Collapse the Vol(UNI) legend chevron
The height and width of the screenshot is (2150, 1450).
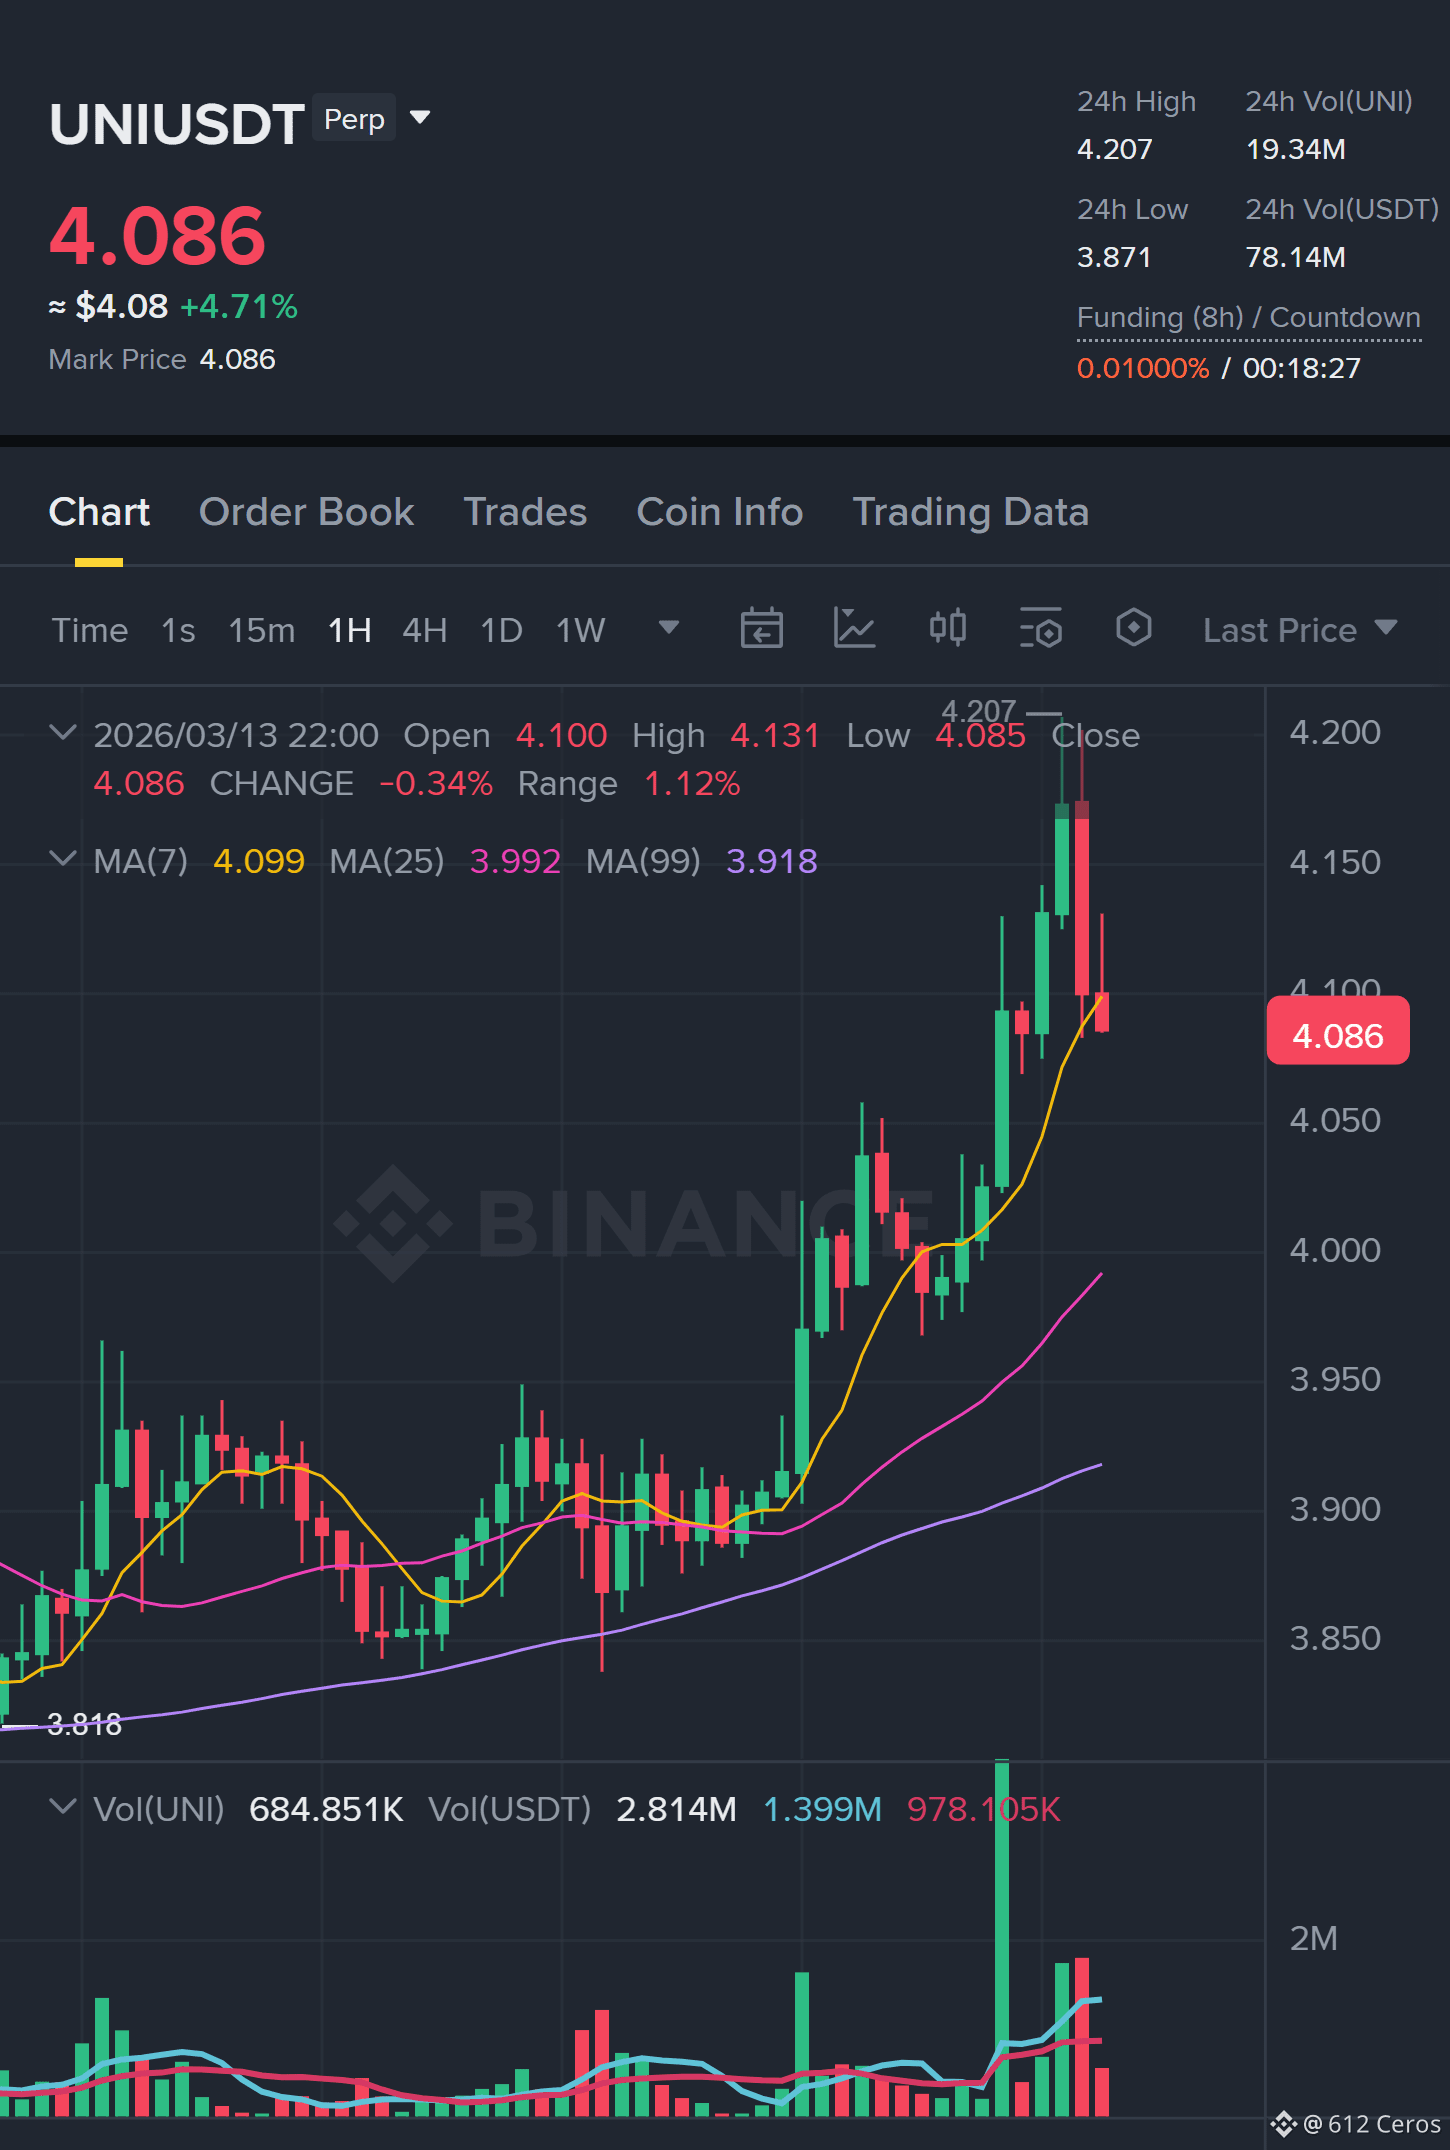click(x=62, y=1808)
